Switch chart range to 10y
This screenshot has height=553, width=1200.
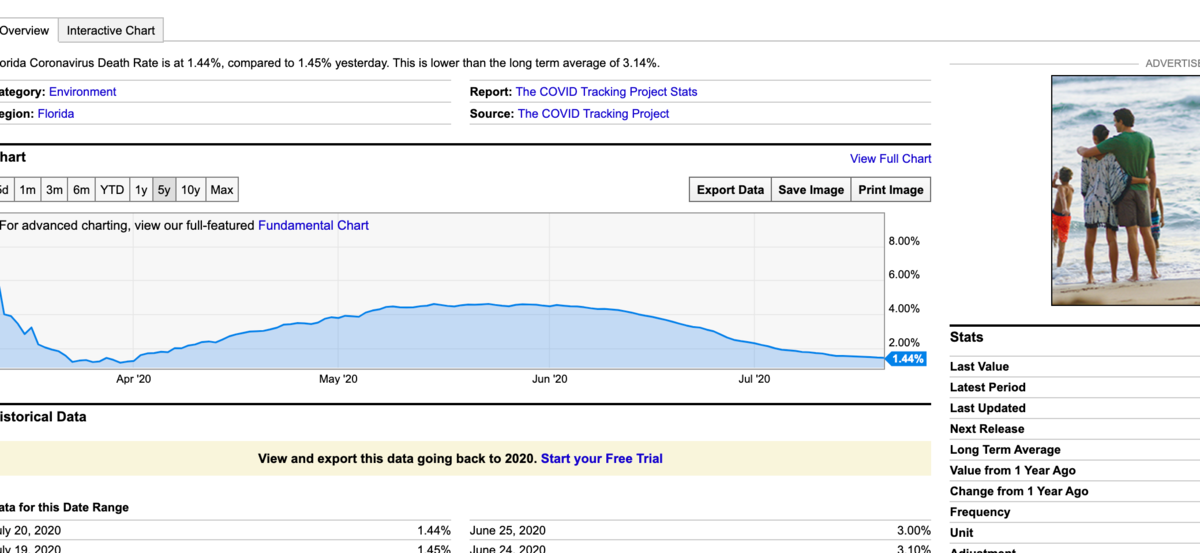(190, 190)
